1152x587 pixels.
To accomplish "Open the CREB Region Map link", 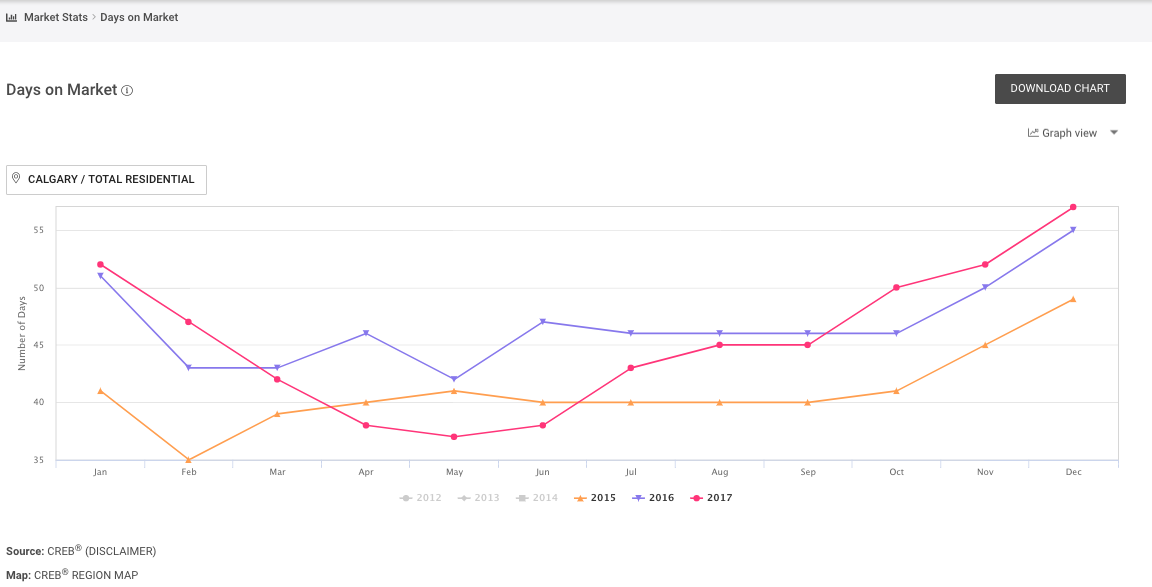I will click(87, 575).
